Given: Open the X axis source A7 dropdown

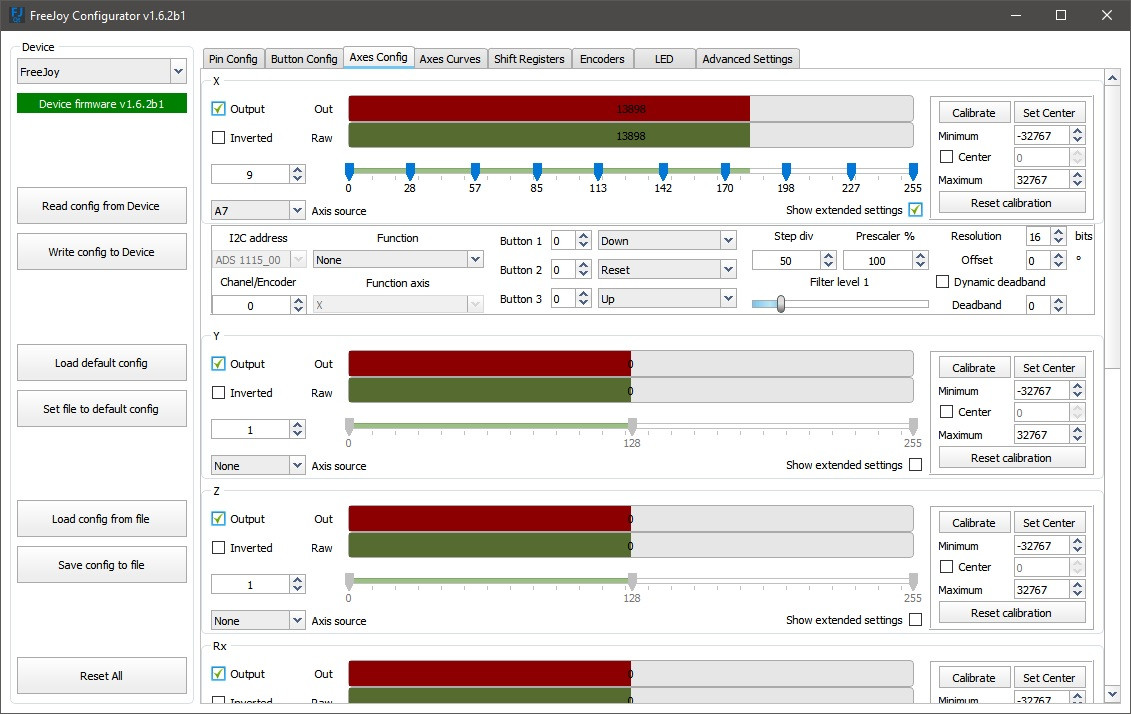Looking at the screenshot, I should tap(258, 211).
